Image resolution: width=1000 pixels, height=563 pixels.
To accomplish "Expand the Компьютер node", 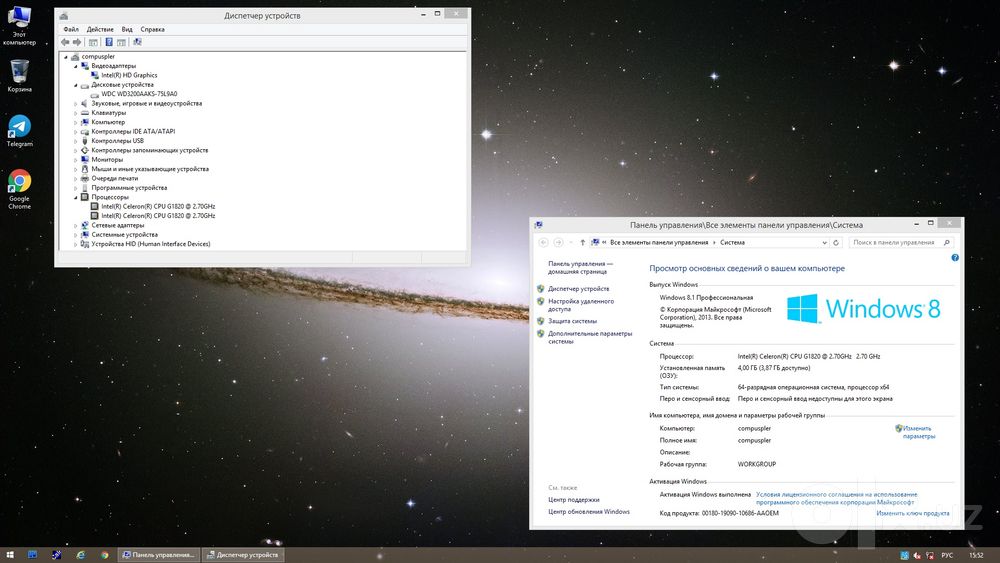I will click(75, 122).
